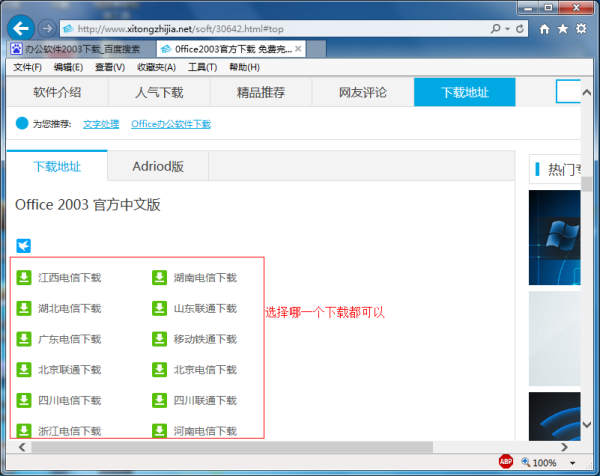Open favorites star icon
This screenshot has width=600, height=476.
(562, 29)
